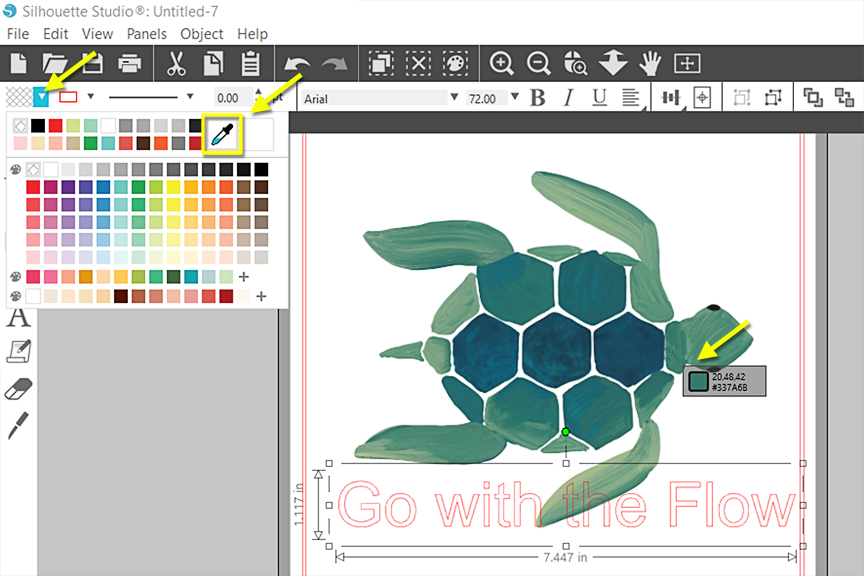Image resolution: width=864 pixels, height=576 pixels.
Task: Click the Deselect All icon
Action: [x=418, y=63]
